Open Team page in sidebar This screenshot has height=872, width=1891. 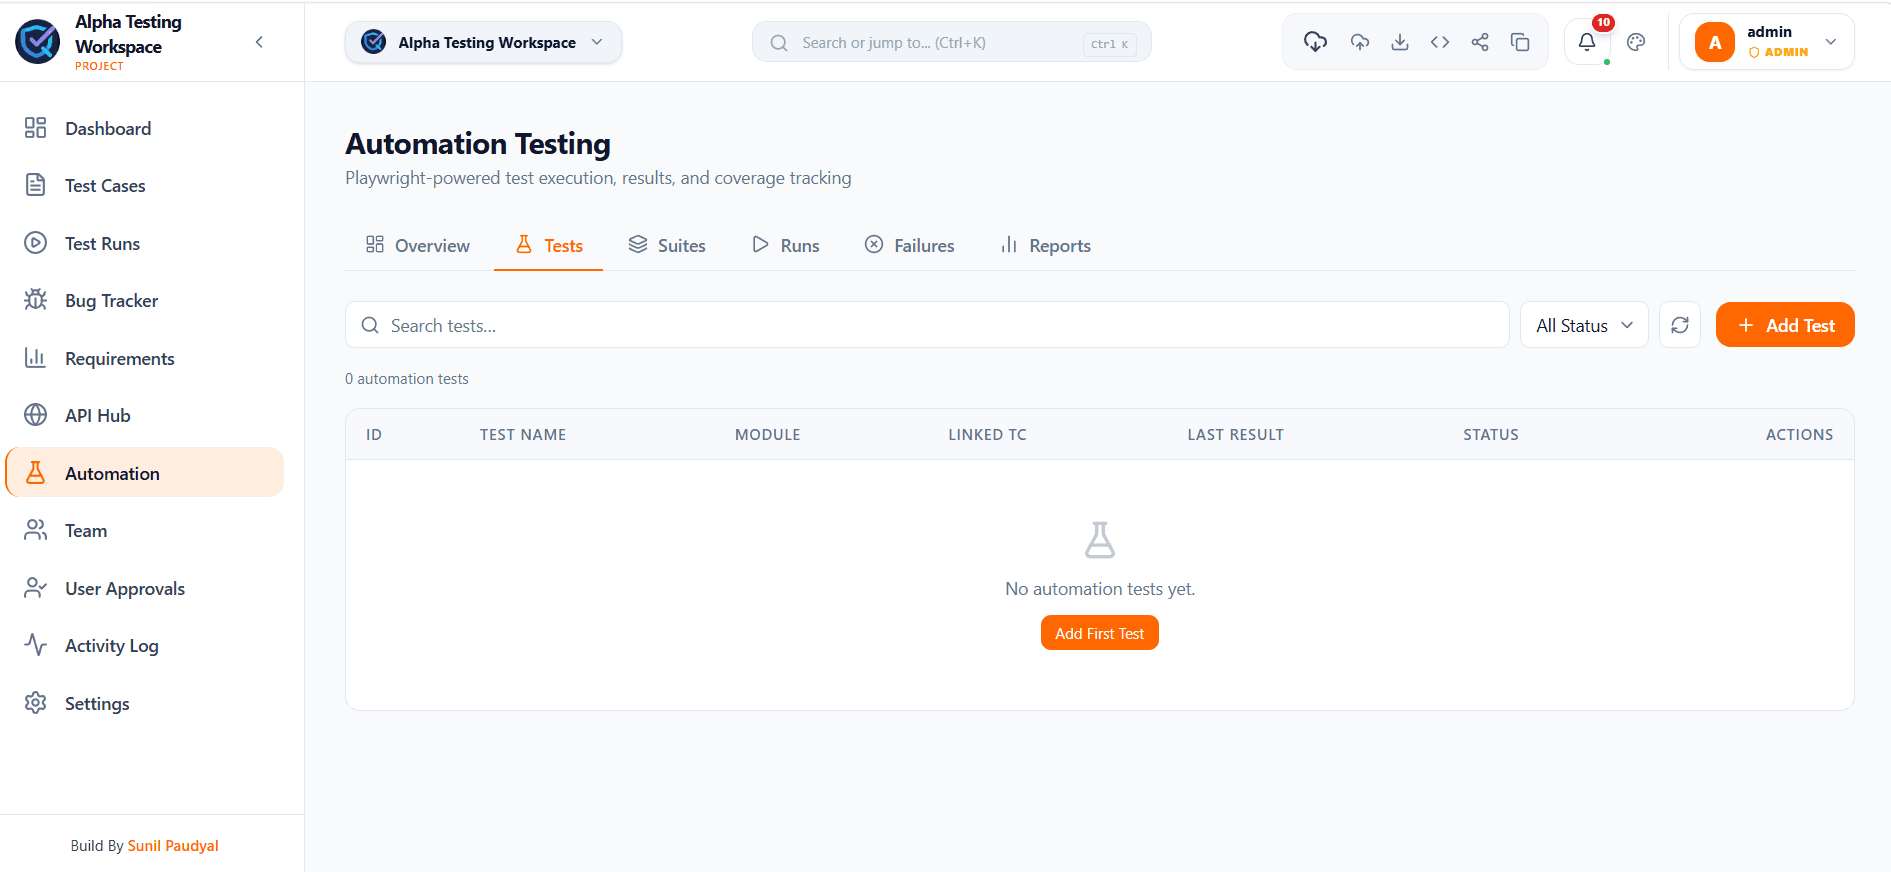click(145, 530)
